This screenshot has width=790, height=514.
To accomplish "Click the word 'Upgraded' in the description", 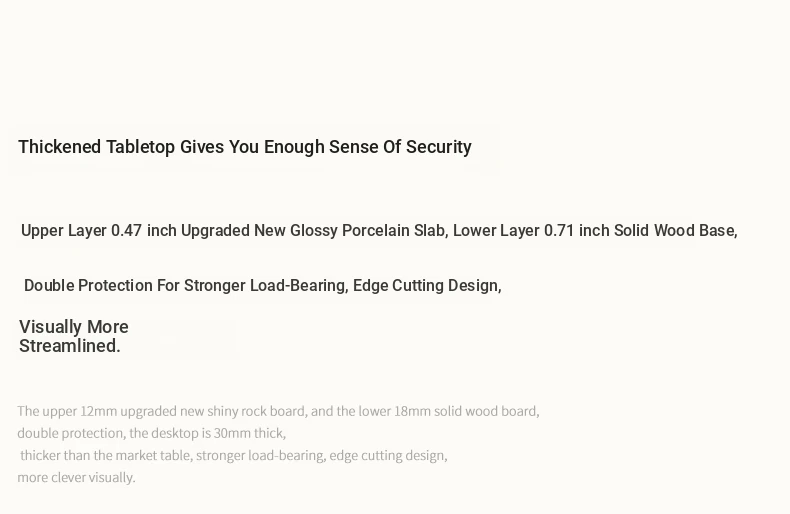I will pyautogui.click(x=215, y=231).
